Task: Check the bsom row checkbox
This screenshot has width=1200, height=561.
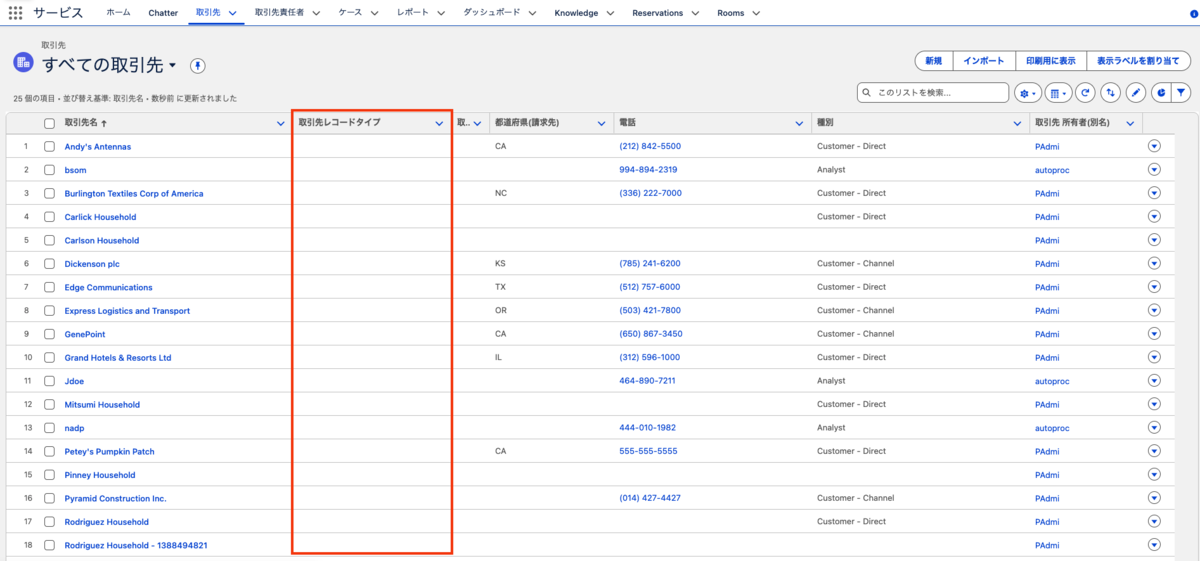Action: click(49, 170)
